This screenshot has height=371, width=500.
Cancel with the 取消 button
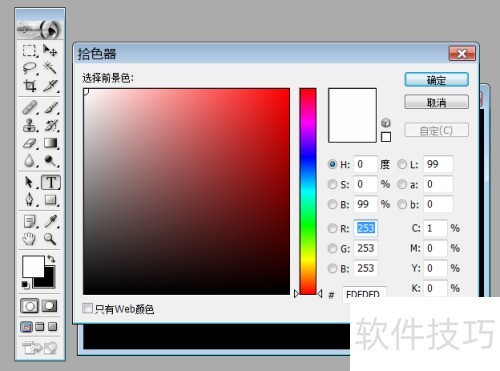[x=436, y=102]
